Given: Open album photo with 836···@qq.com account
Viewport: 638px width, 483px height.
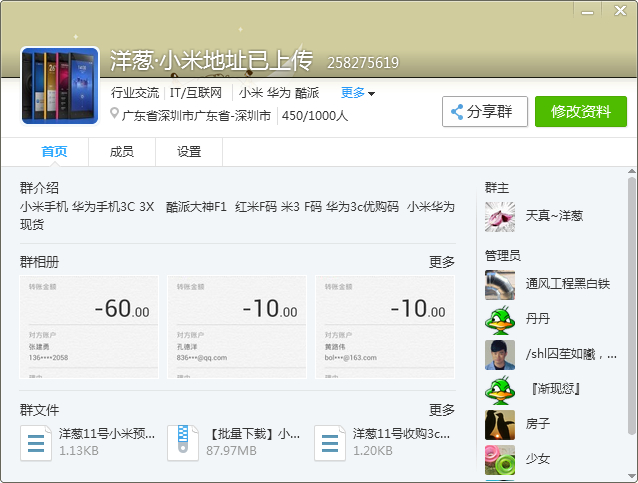Looking at the screenshot, I should [237, 327].
